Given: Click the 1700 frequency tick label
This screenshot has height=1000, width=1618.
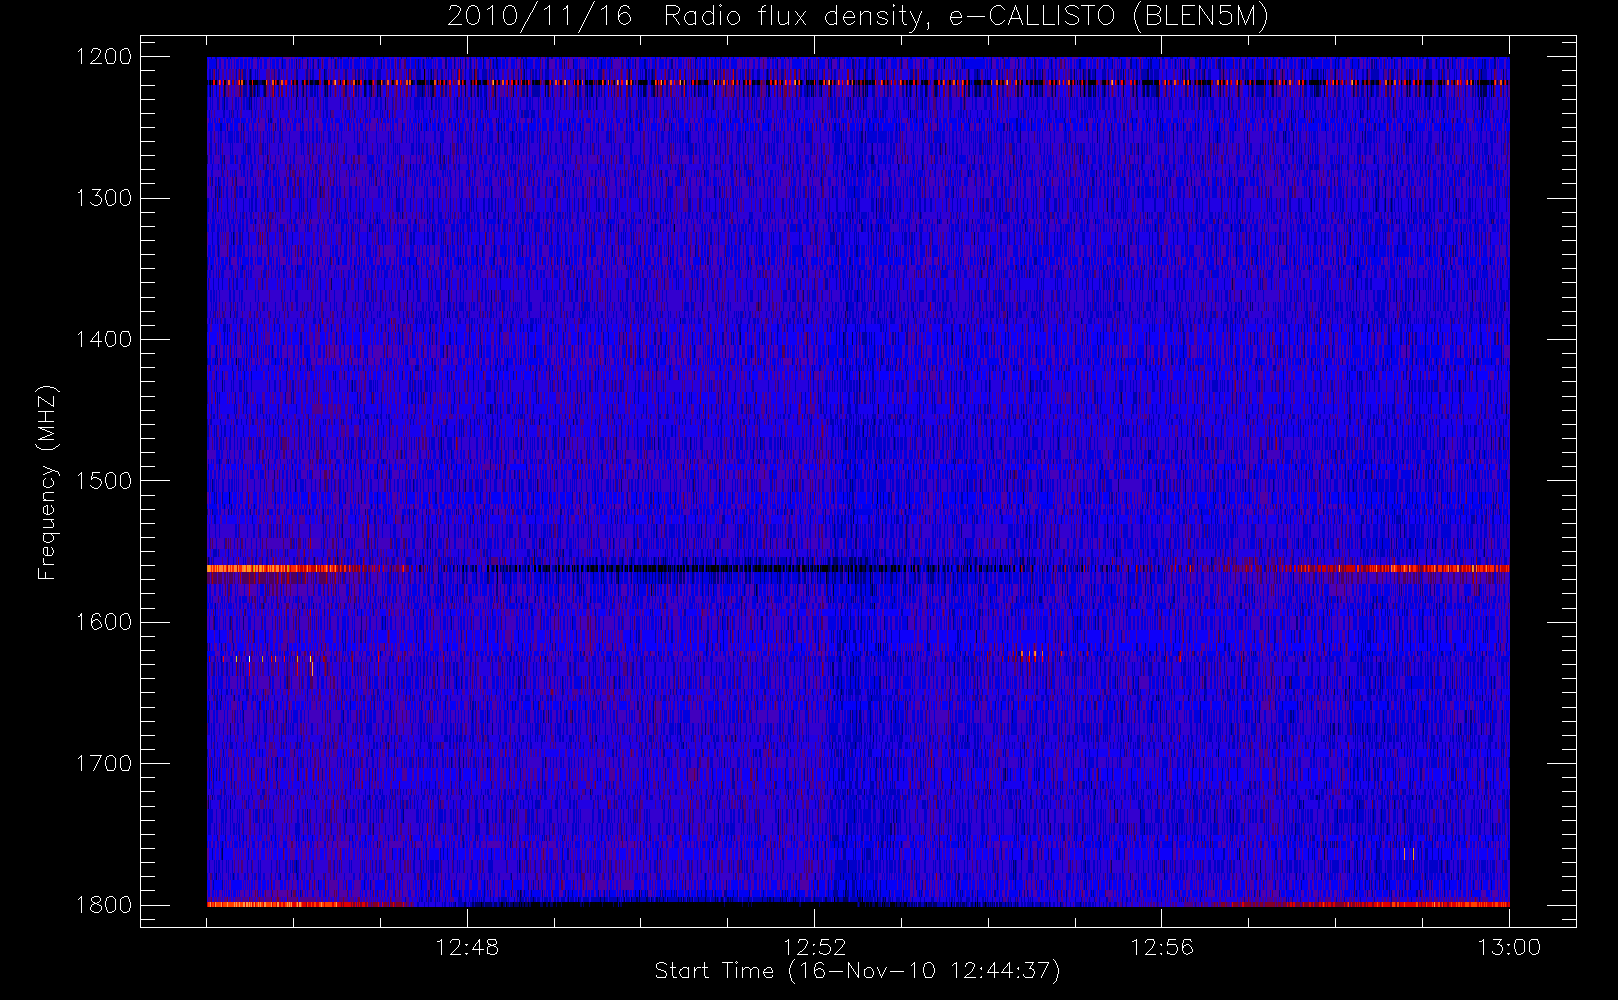Looking at the screenshot, I should click(104, 763).
